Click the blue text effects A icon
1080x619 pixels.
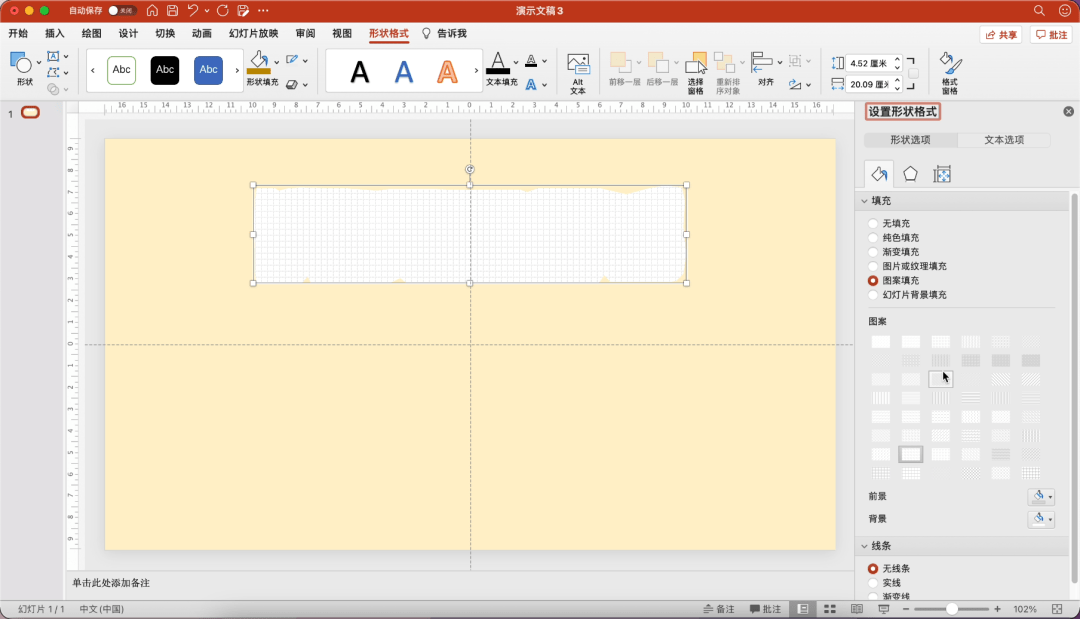coord(531,85)
